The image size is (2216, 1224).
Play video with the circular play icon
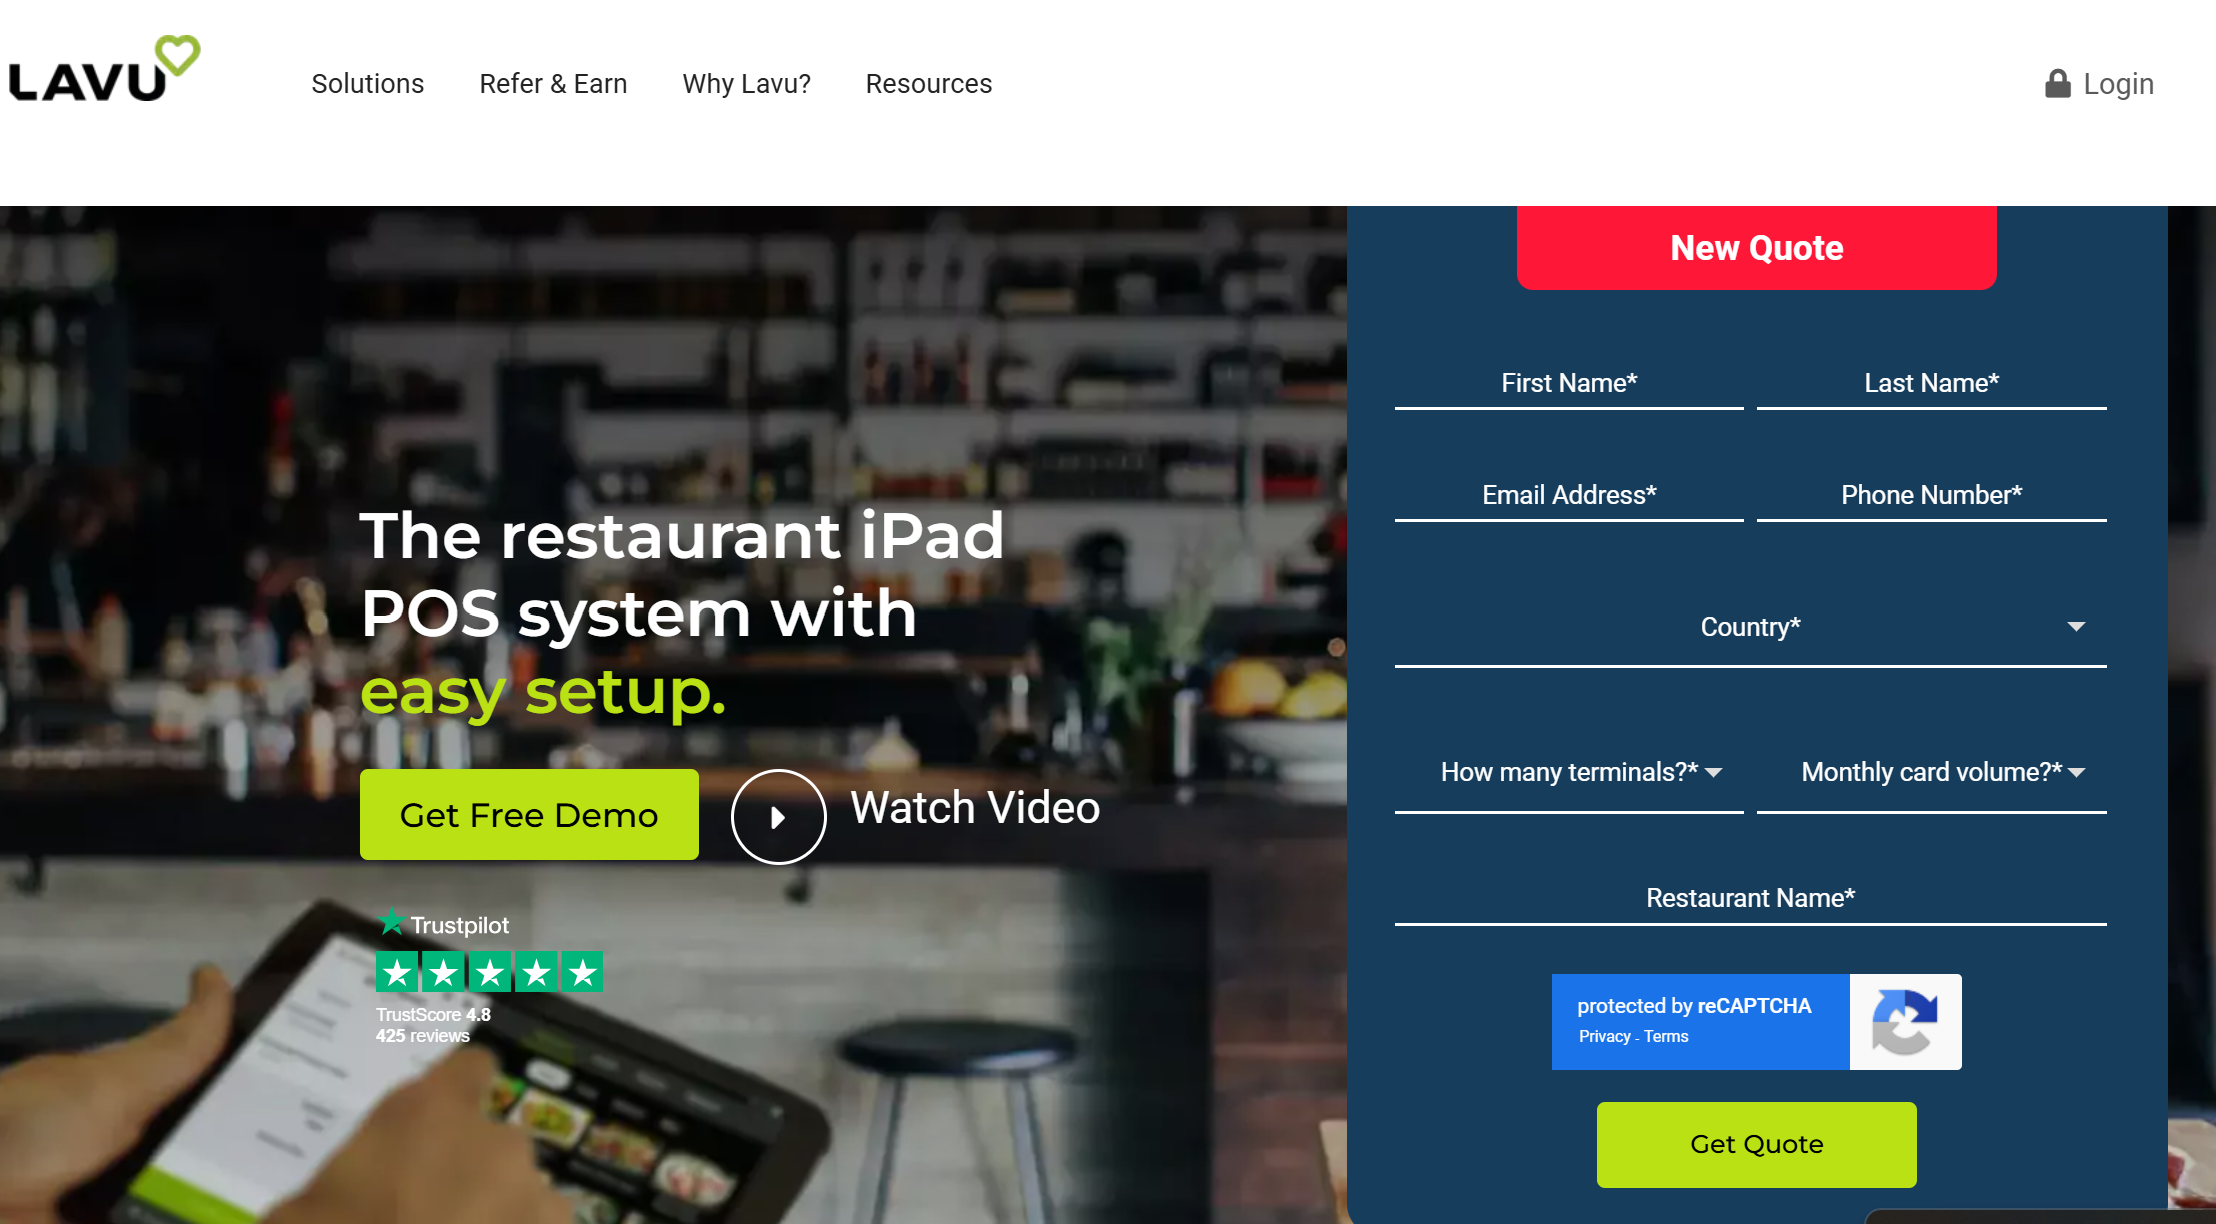click(x=778, y=816)
